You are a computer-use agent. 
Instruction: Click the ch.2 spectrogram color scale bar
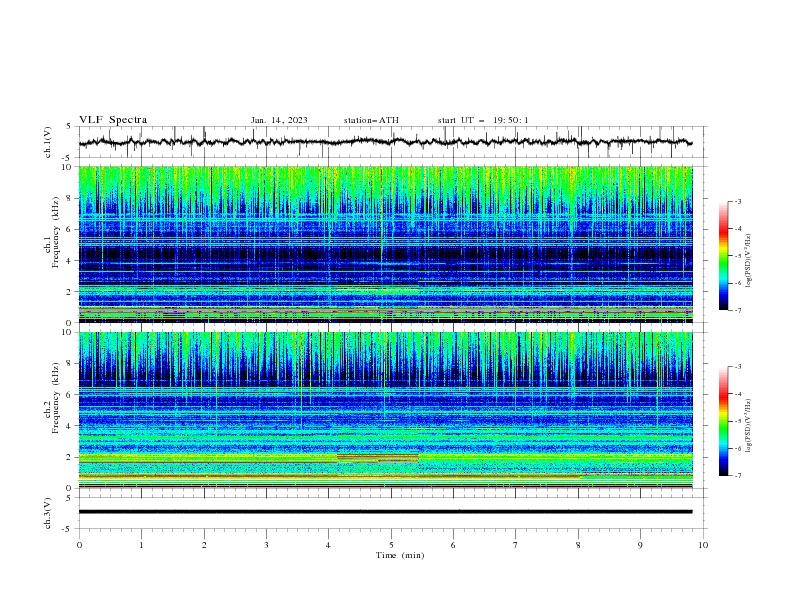pyautogui.click(x=724, y=421)
